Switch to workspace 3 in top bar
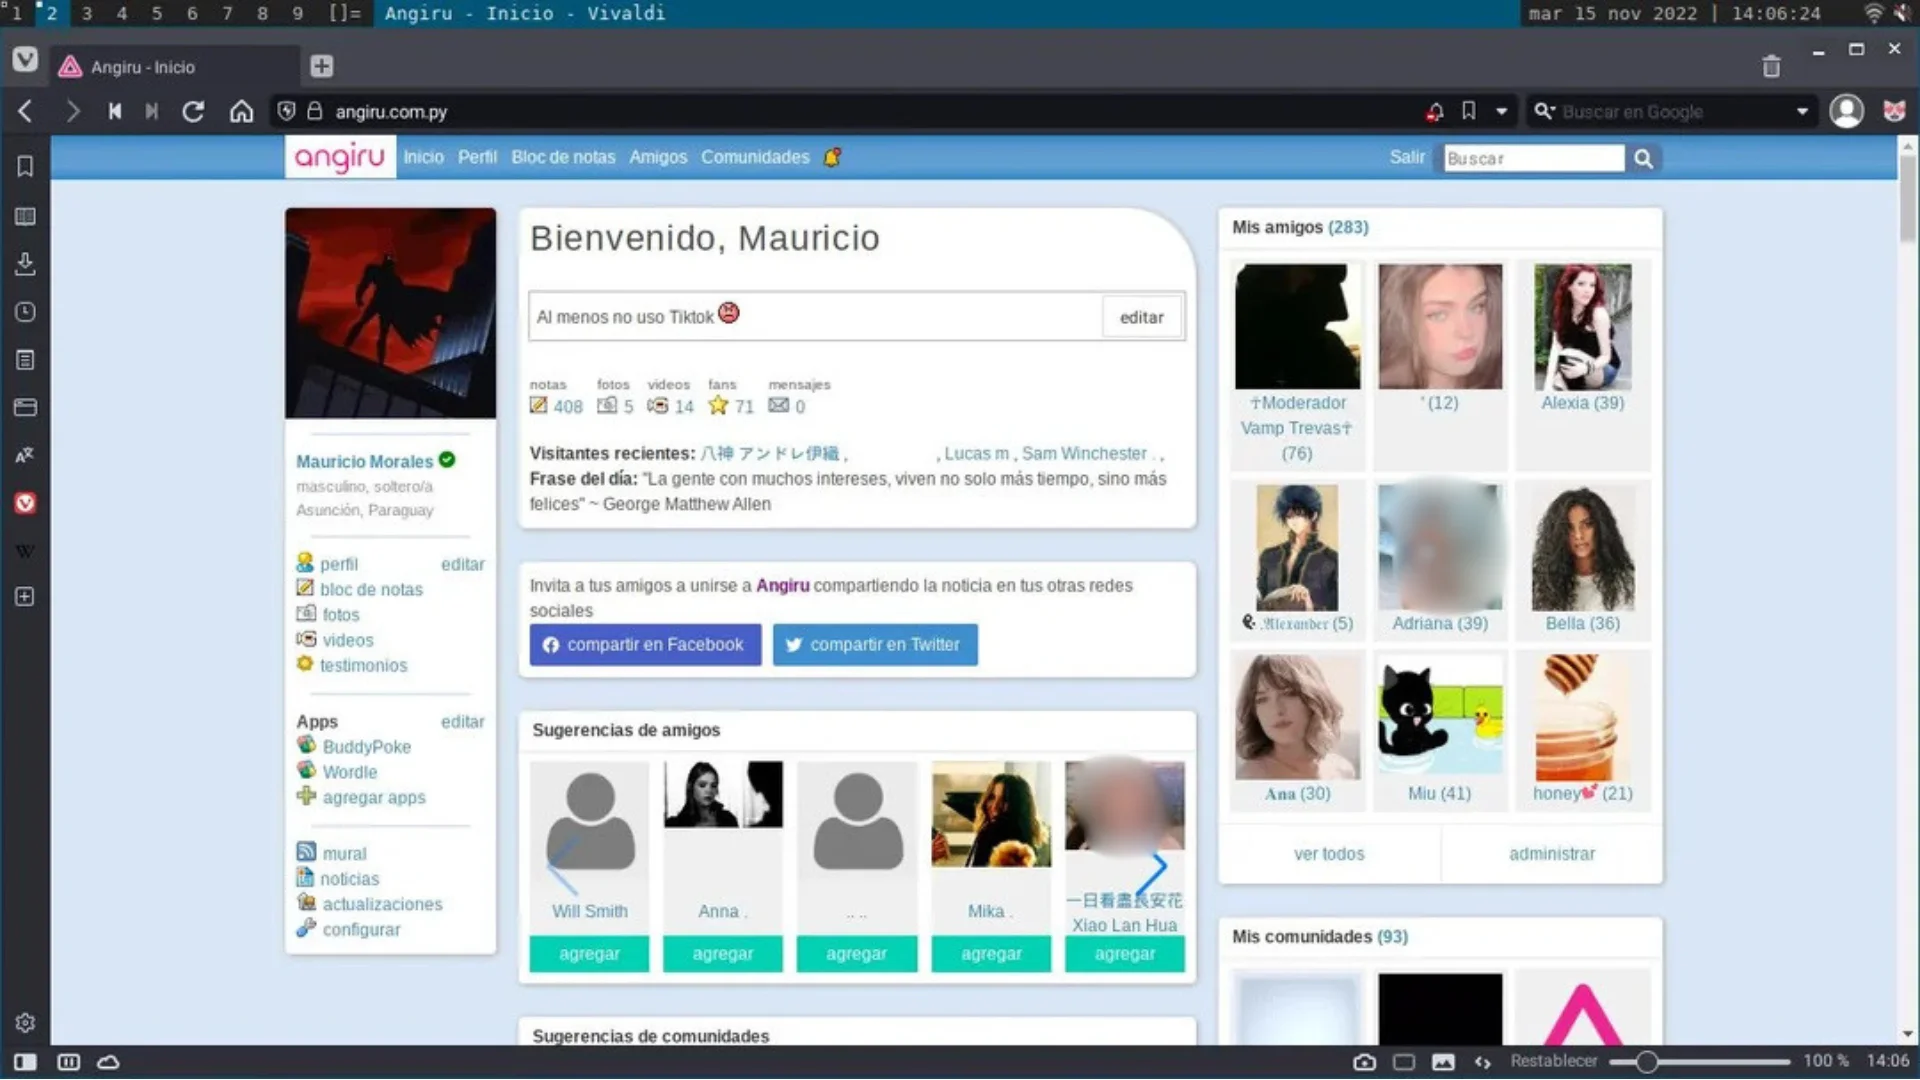Viewport: 1920px width, 1080px height. coord(87,13)
